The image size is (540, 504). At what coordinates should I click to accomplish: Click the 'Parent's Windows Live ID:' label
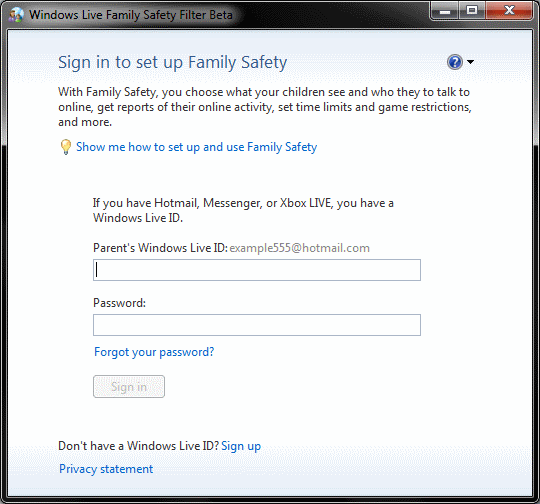click(160, 248)
